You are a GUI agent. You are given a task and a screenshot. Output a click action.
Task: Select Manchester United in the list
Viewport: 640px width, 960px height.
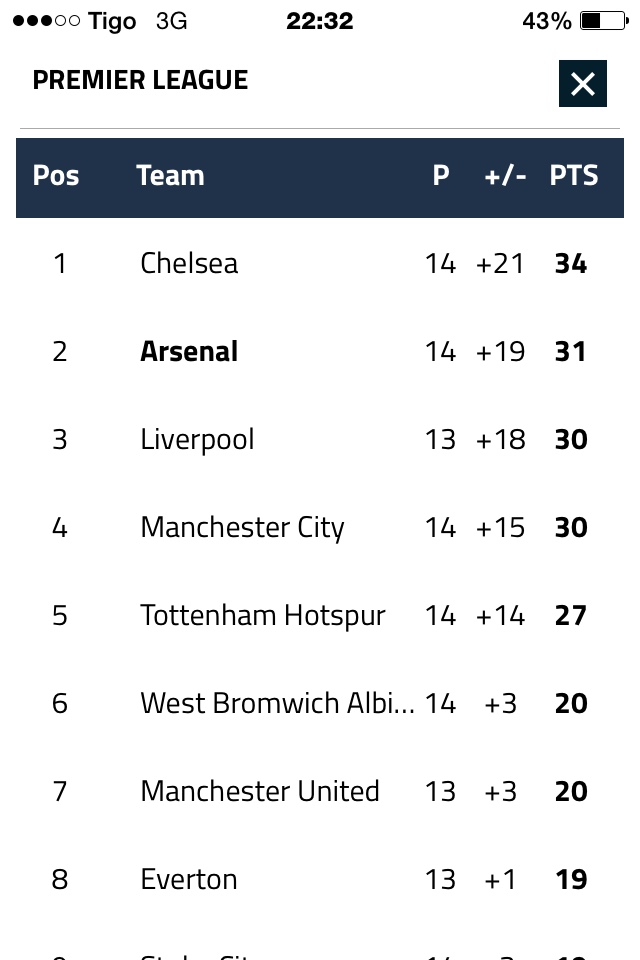[x=260, y=791]
